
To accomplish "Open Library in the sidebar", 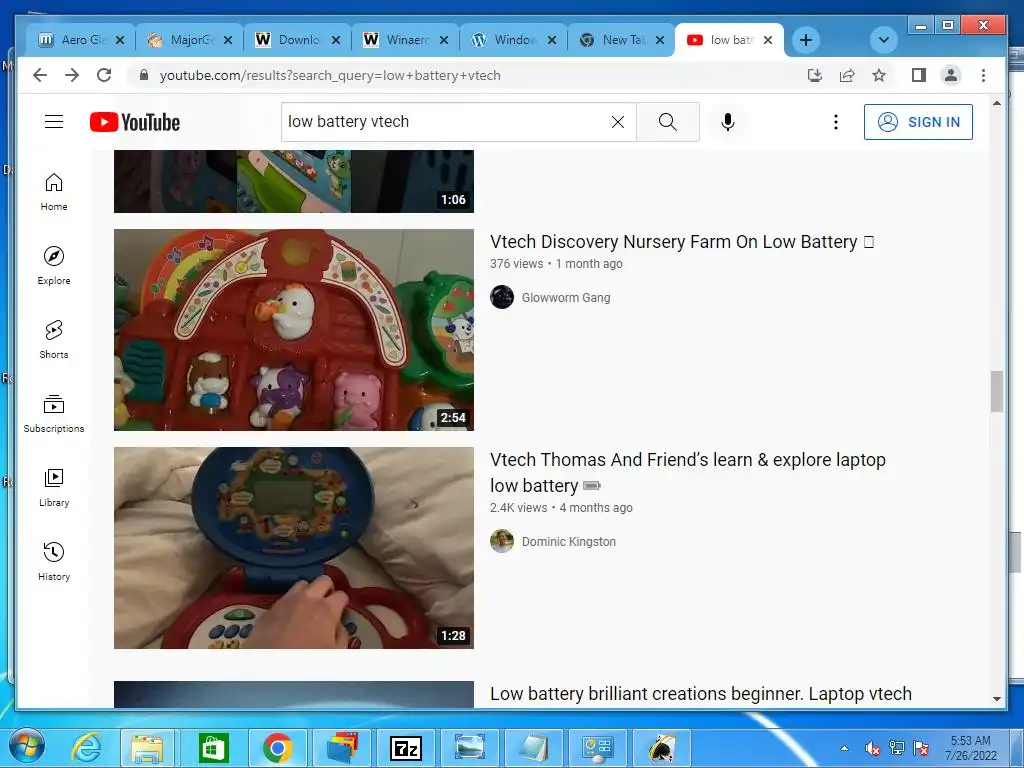I will click(54, 487).
